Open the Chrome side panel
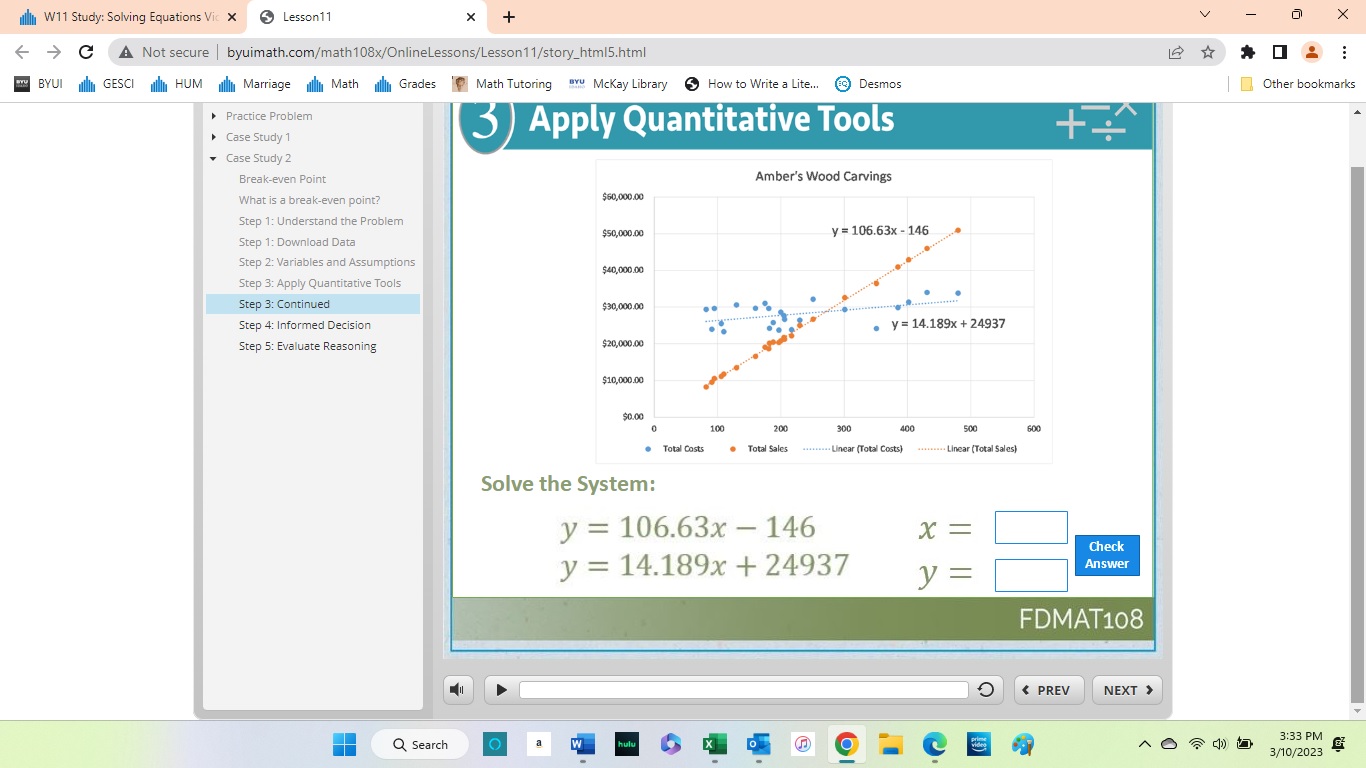1366x768 pixels. click(1279, 52)
